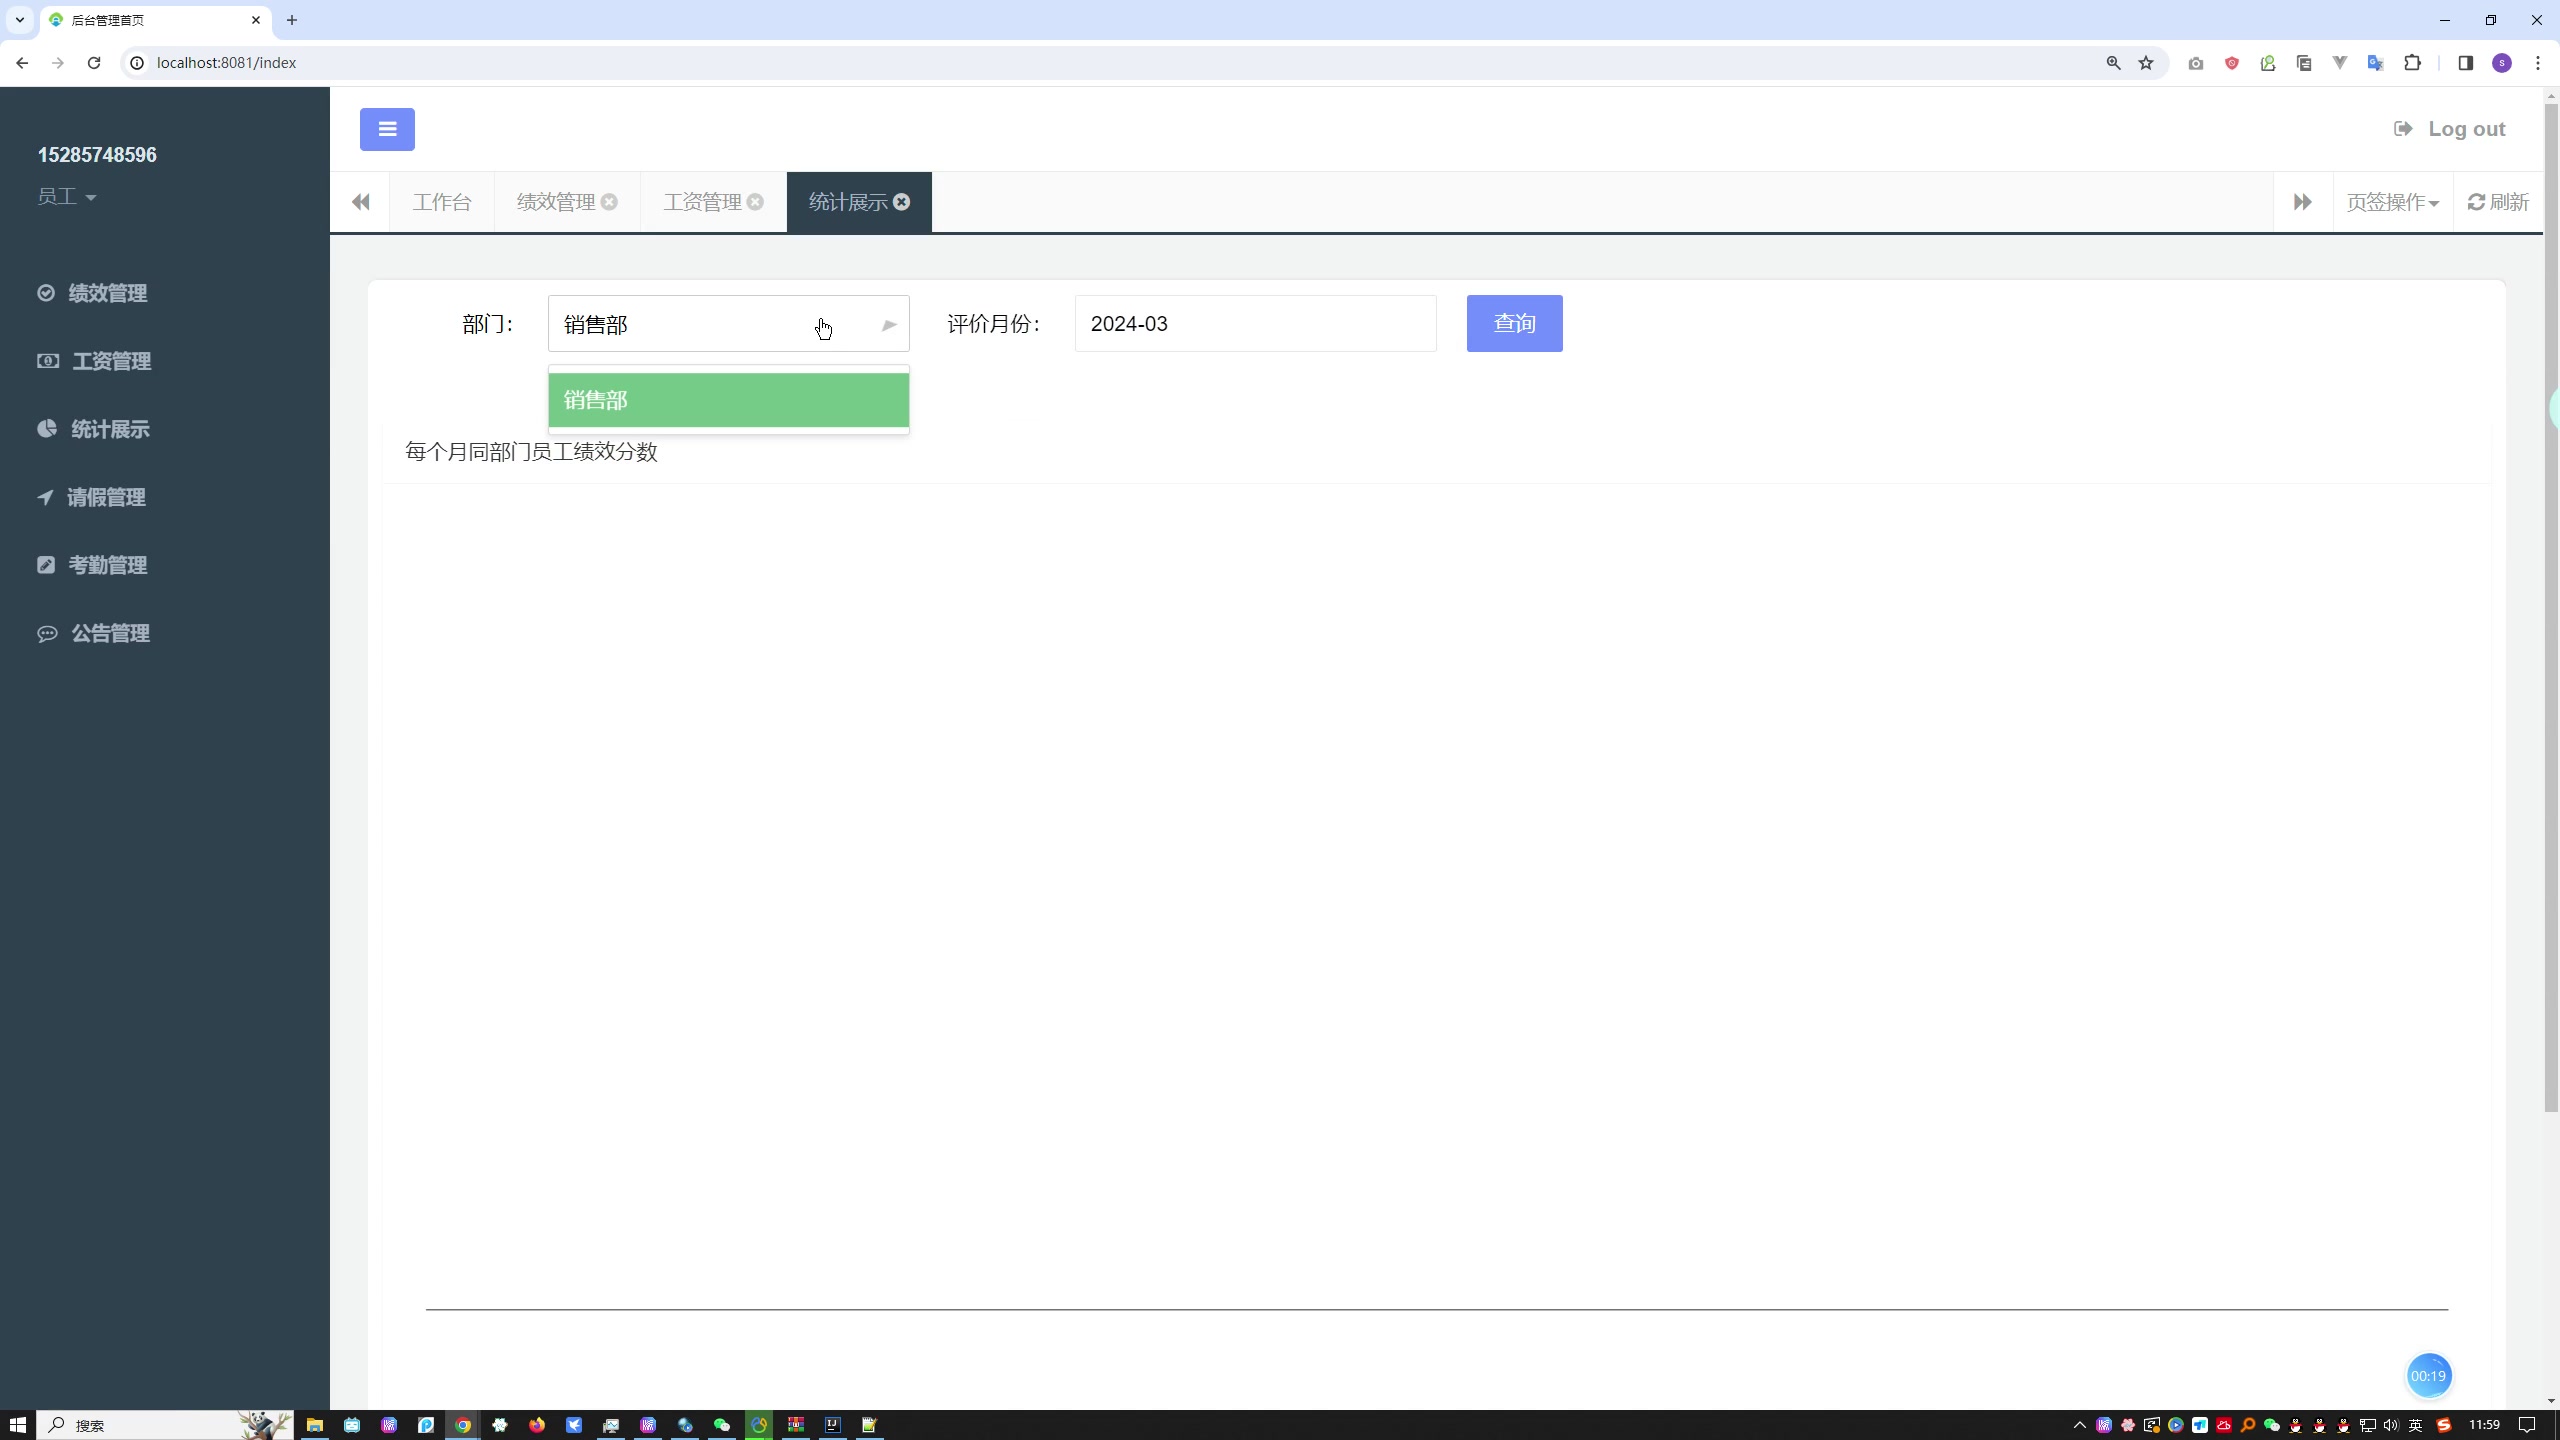
Task: Click the 考勤管理 sidebar icon
Action: [x=46, y=564]
